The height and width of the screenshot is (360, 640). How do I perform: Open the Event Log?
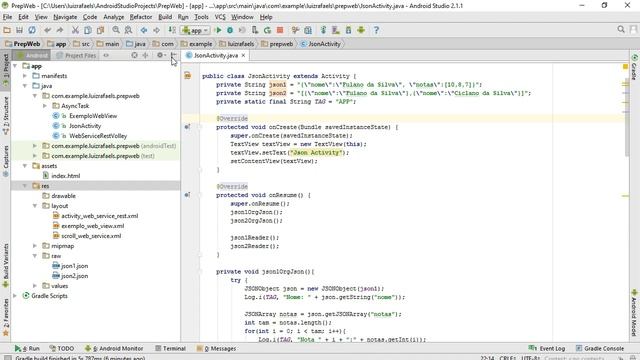click(547, 348)
